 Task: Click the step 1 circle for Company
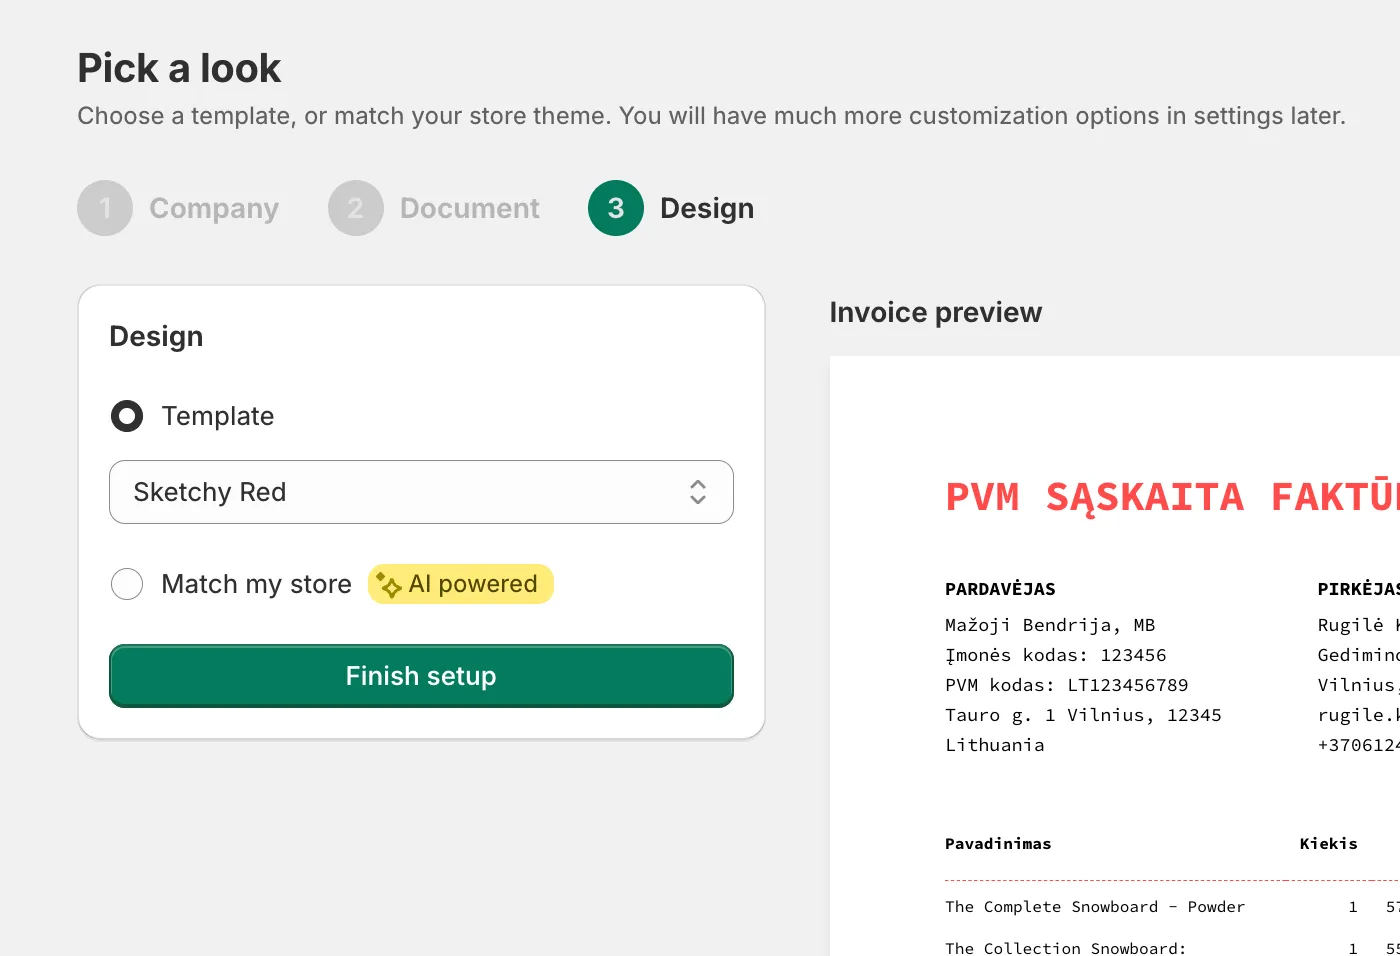(x=105, y=208)
